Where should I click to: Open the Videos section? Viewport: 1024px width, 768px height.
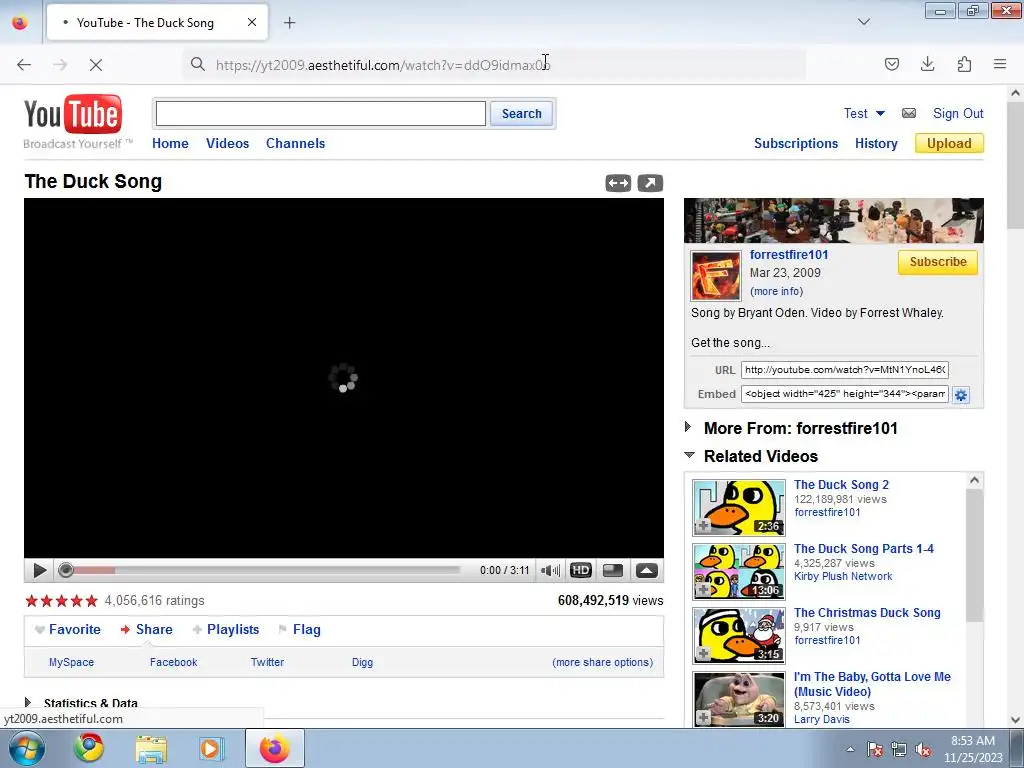(227, 144)
